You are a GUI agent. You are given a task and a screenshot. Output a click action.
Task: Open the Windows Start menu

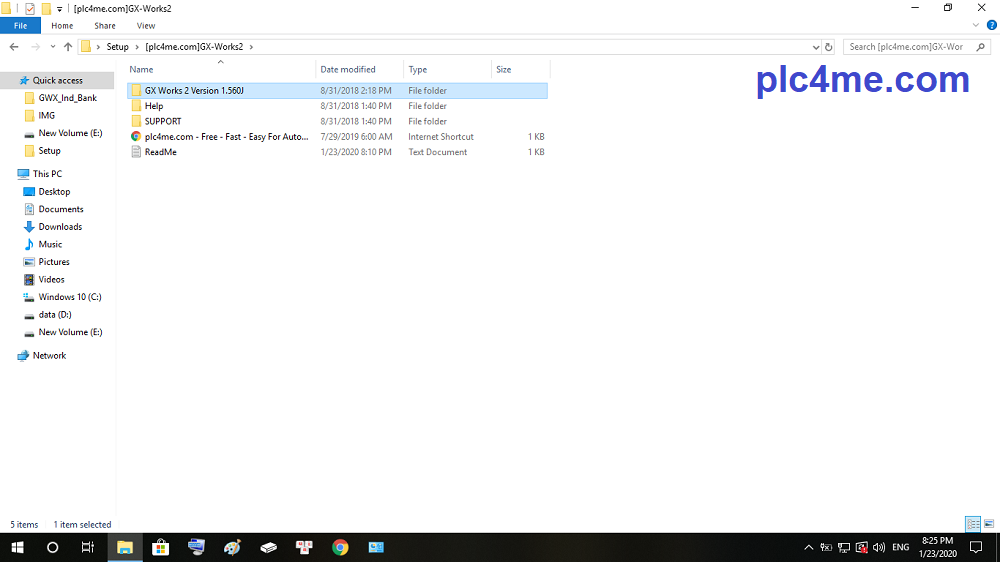pos(17,547)
